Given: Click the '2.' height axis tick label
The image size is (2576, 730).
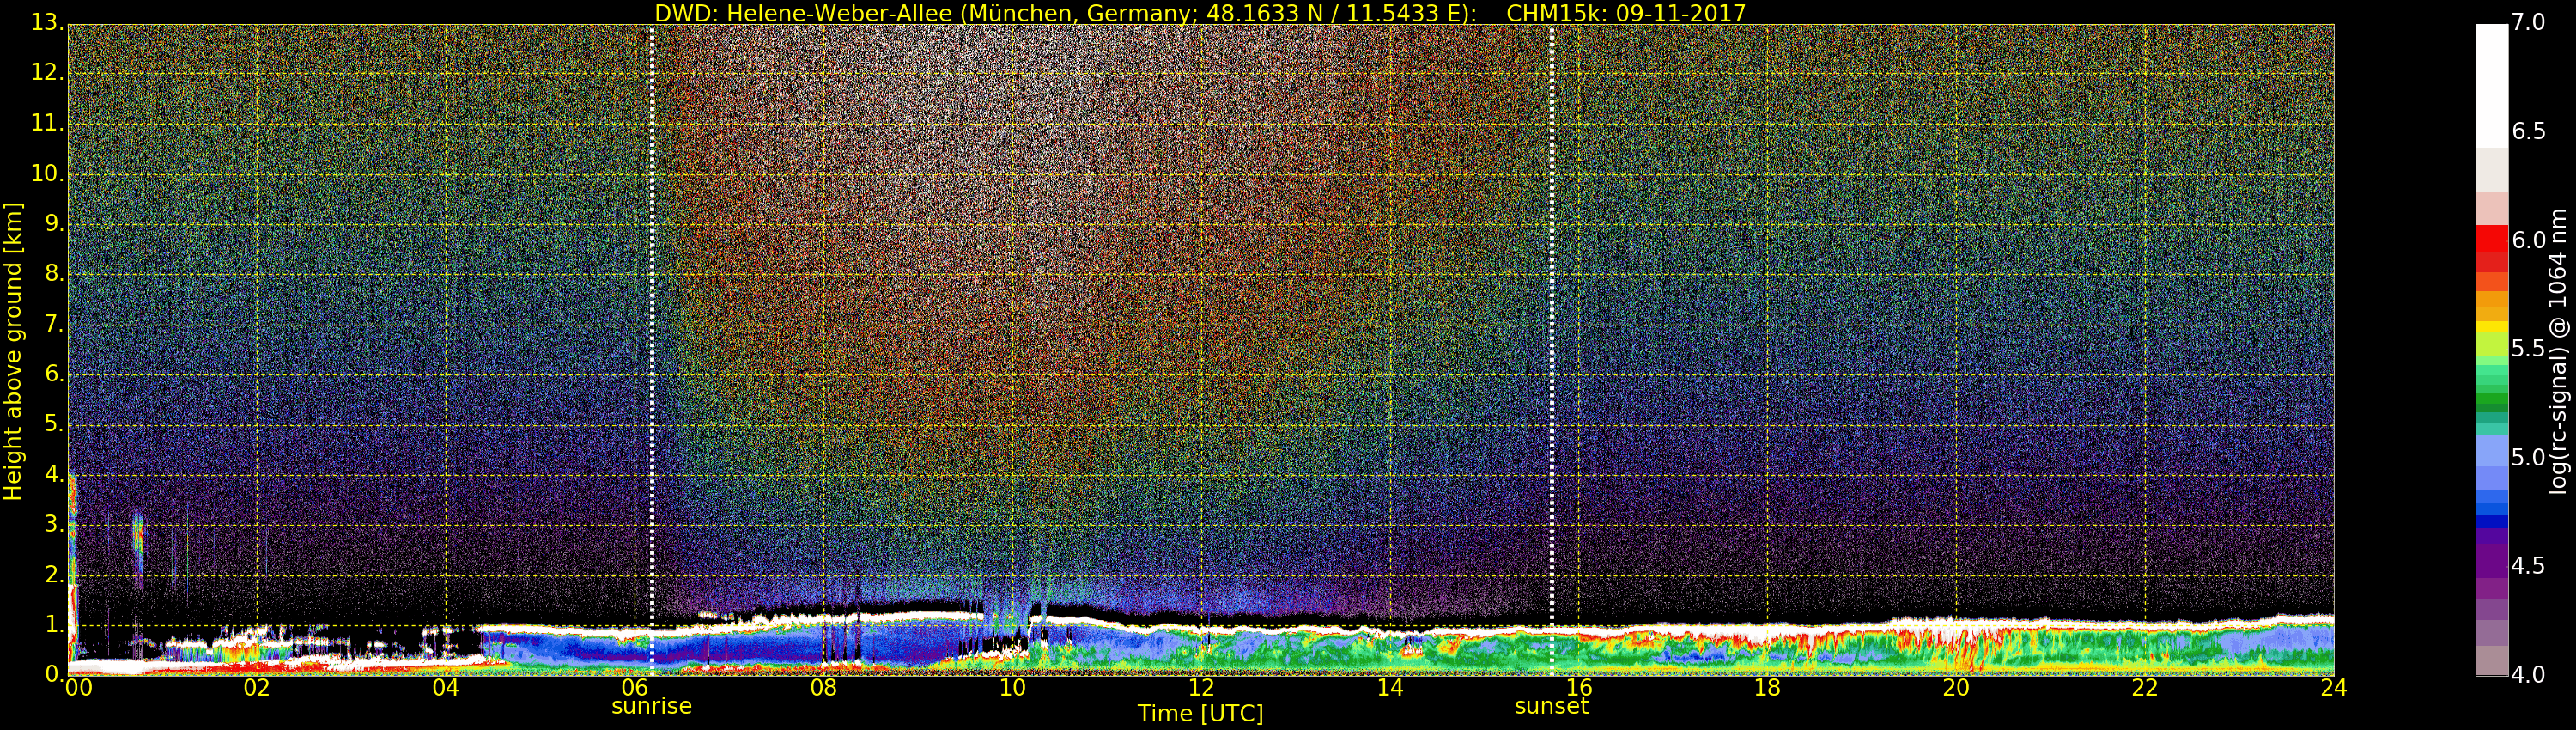Looking at the screenshot, I should point(54,575).
